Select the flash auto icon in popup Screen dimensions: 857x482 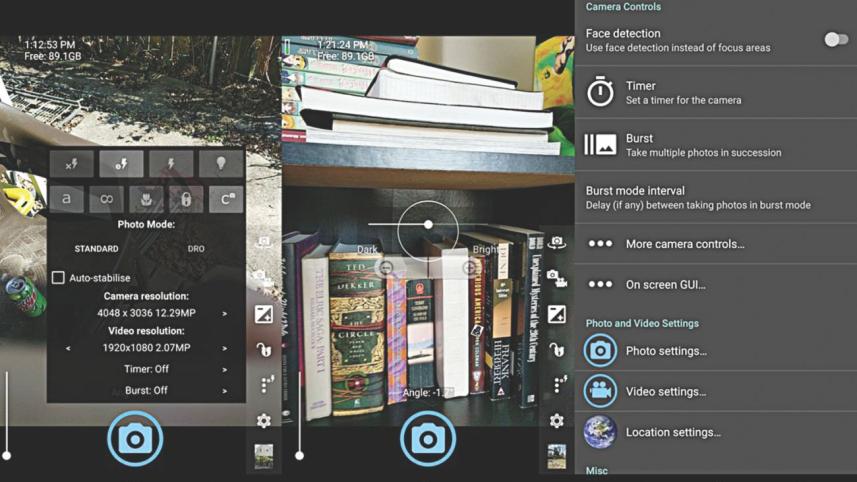[x=122, y=164]
